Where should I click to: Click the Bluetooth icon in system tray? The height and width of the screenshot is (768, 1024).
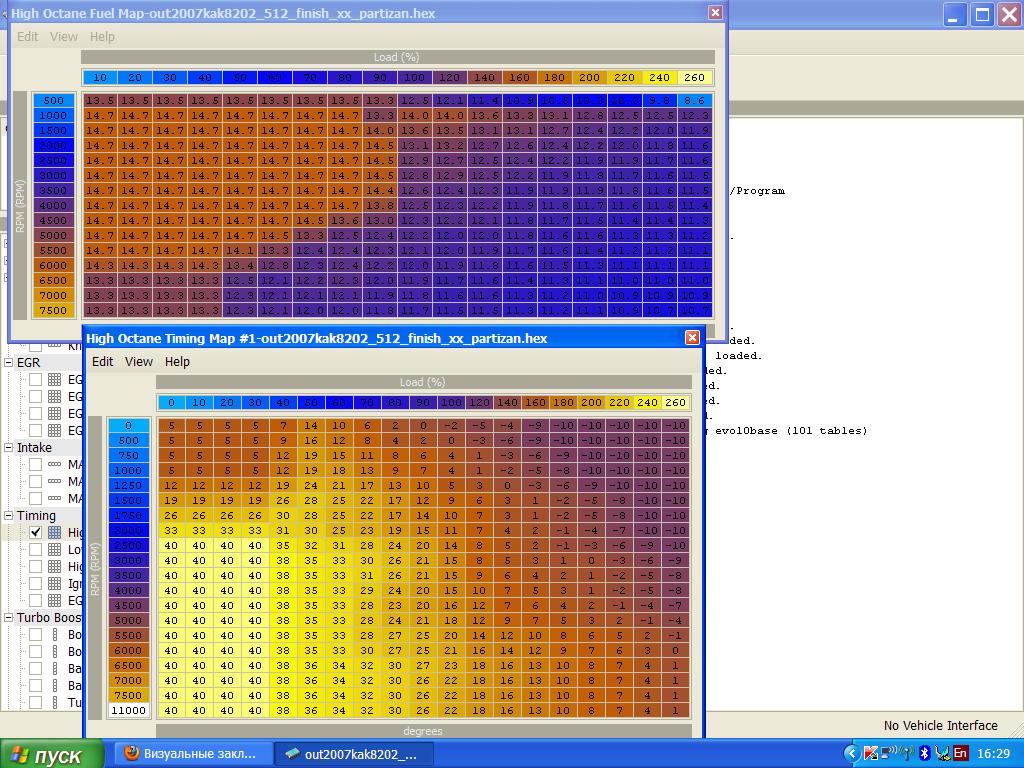coord(925,753)
